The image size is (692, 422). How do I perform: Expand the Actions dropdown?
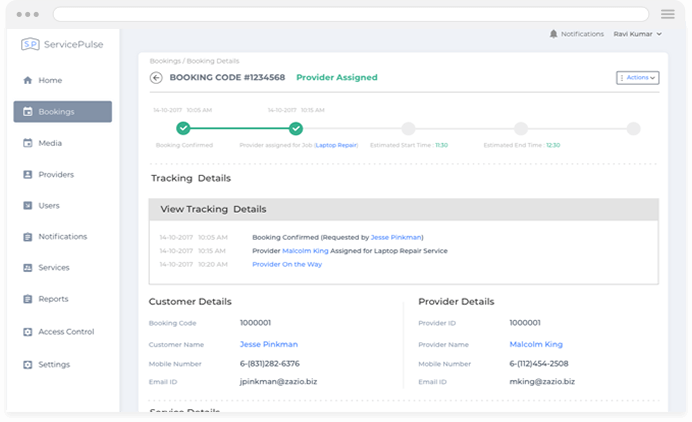click(x=638, y=77)
